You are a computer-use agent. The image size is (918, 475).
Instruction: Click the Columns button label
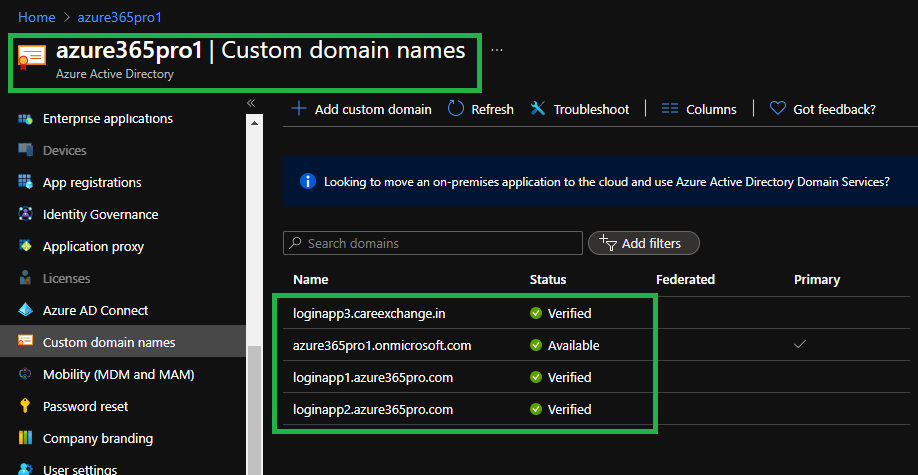(711, 110)
